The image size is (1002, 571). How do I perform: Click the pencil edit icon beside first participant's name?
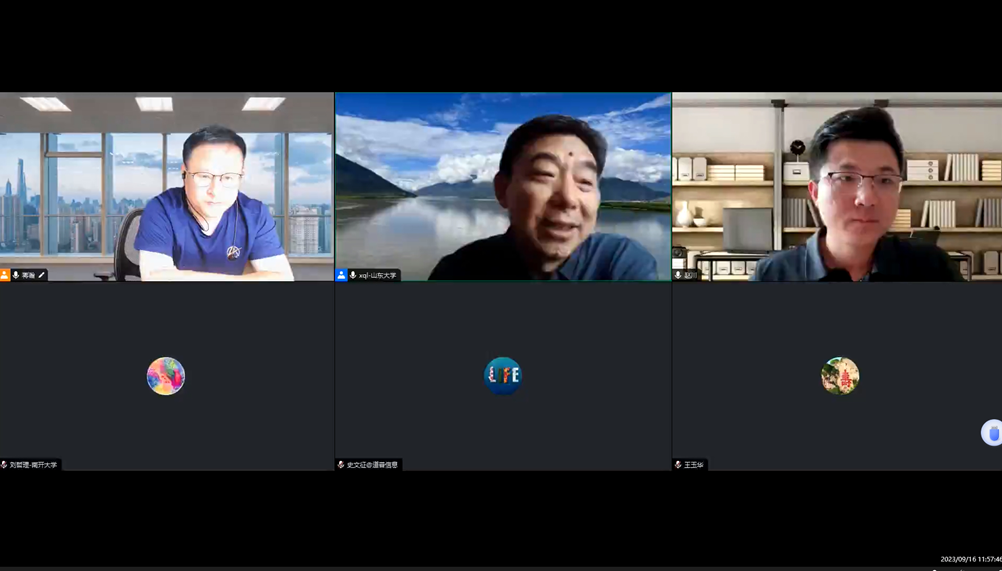pos(42,275)
